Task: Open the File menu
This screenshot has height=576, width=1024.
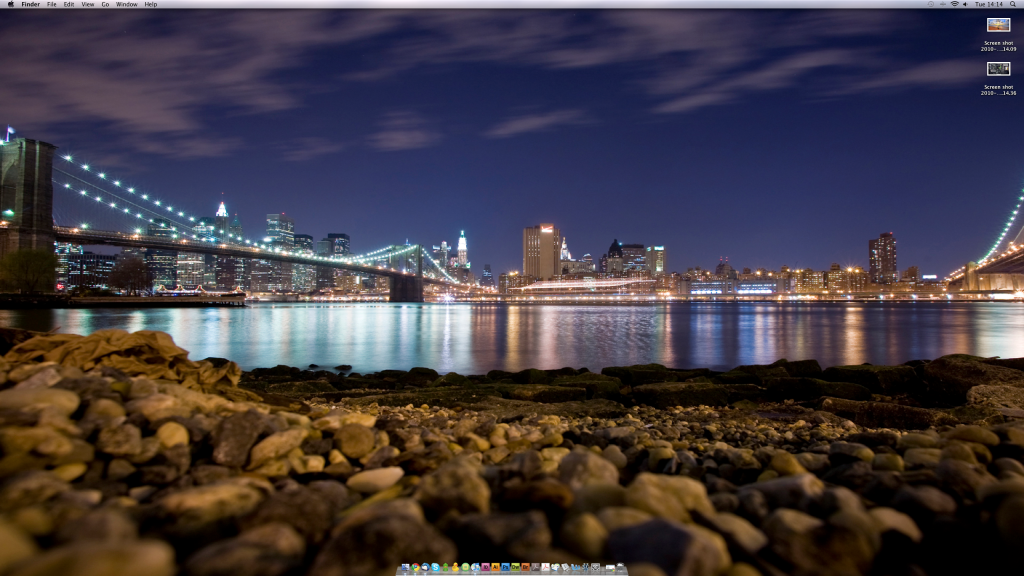Action: [51, 4]
